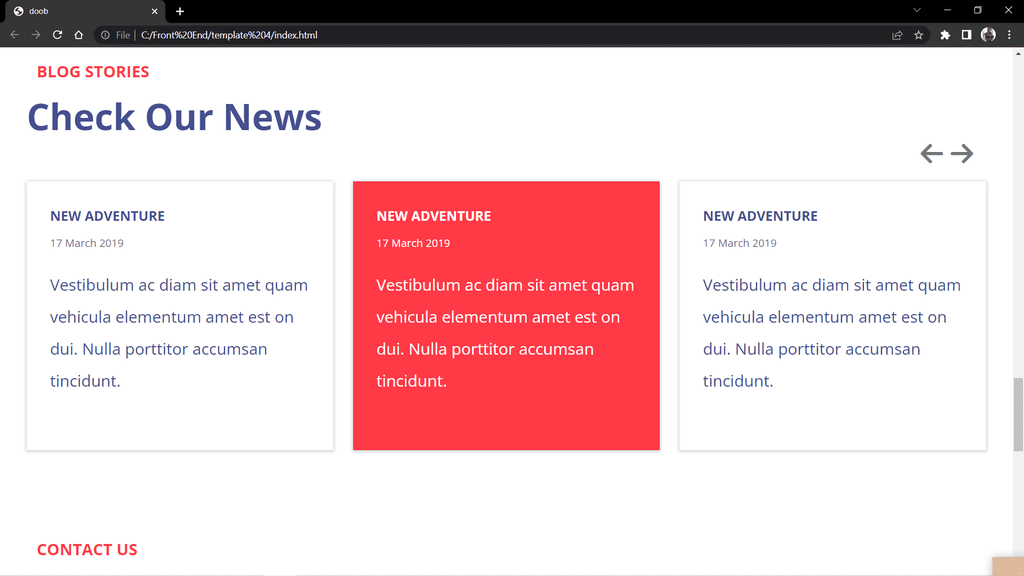The height and width of the screenshot is (576, 1024).
Task: Open a new browser tab
Action: click(180, 11)
